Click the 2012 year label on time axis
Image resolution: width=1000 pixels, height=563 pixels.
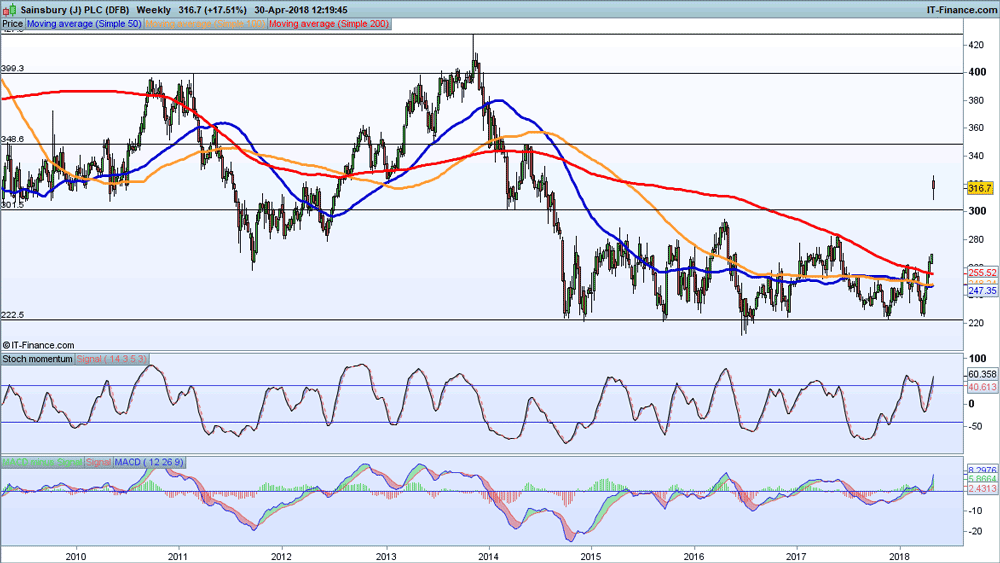pyautogui.click(x=281, y=557)
